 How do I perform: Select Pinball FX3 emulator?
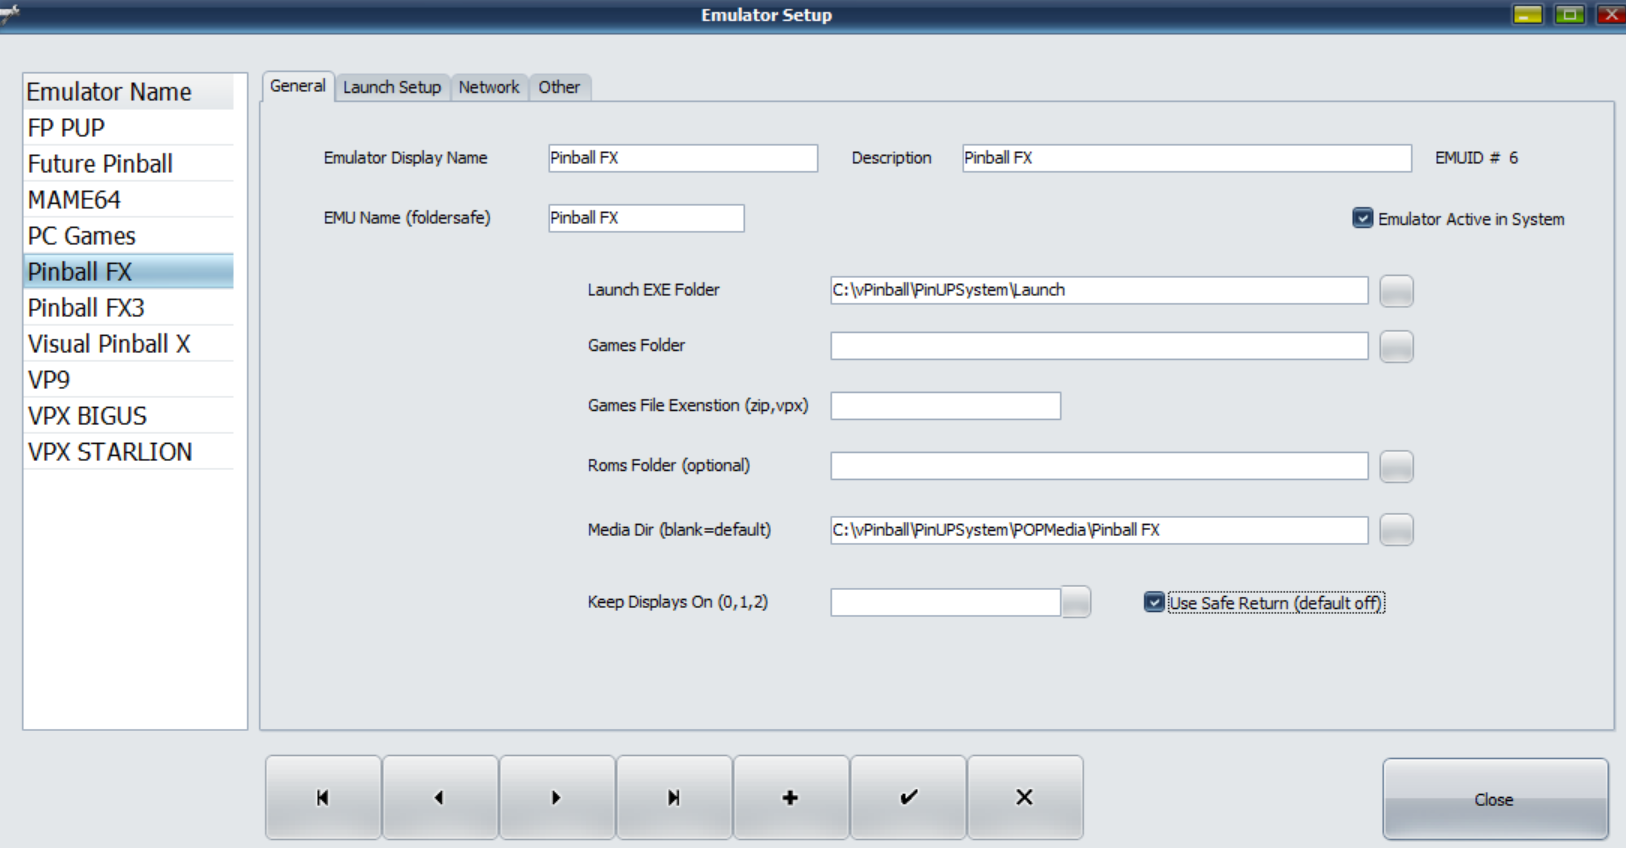[x=129, y=308]
